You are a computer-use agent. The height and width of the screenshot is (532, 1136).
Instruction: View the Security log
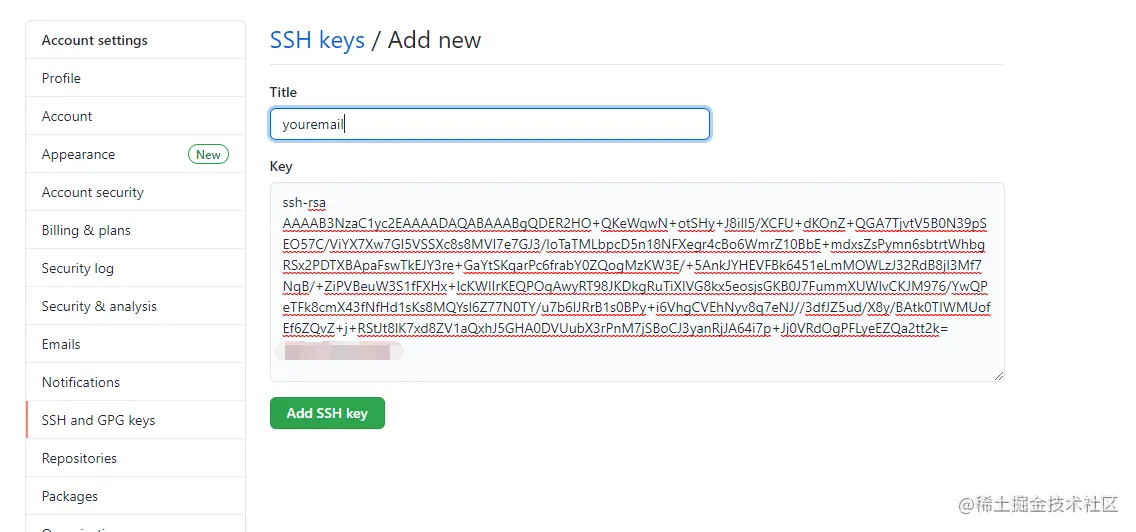coord(77,268)
